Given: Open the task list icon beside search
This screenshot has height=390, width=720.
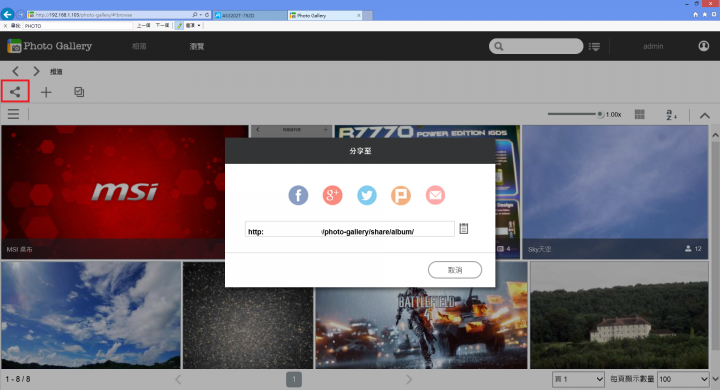Looking at the screenshot, I should click(594, 46).
